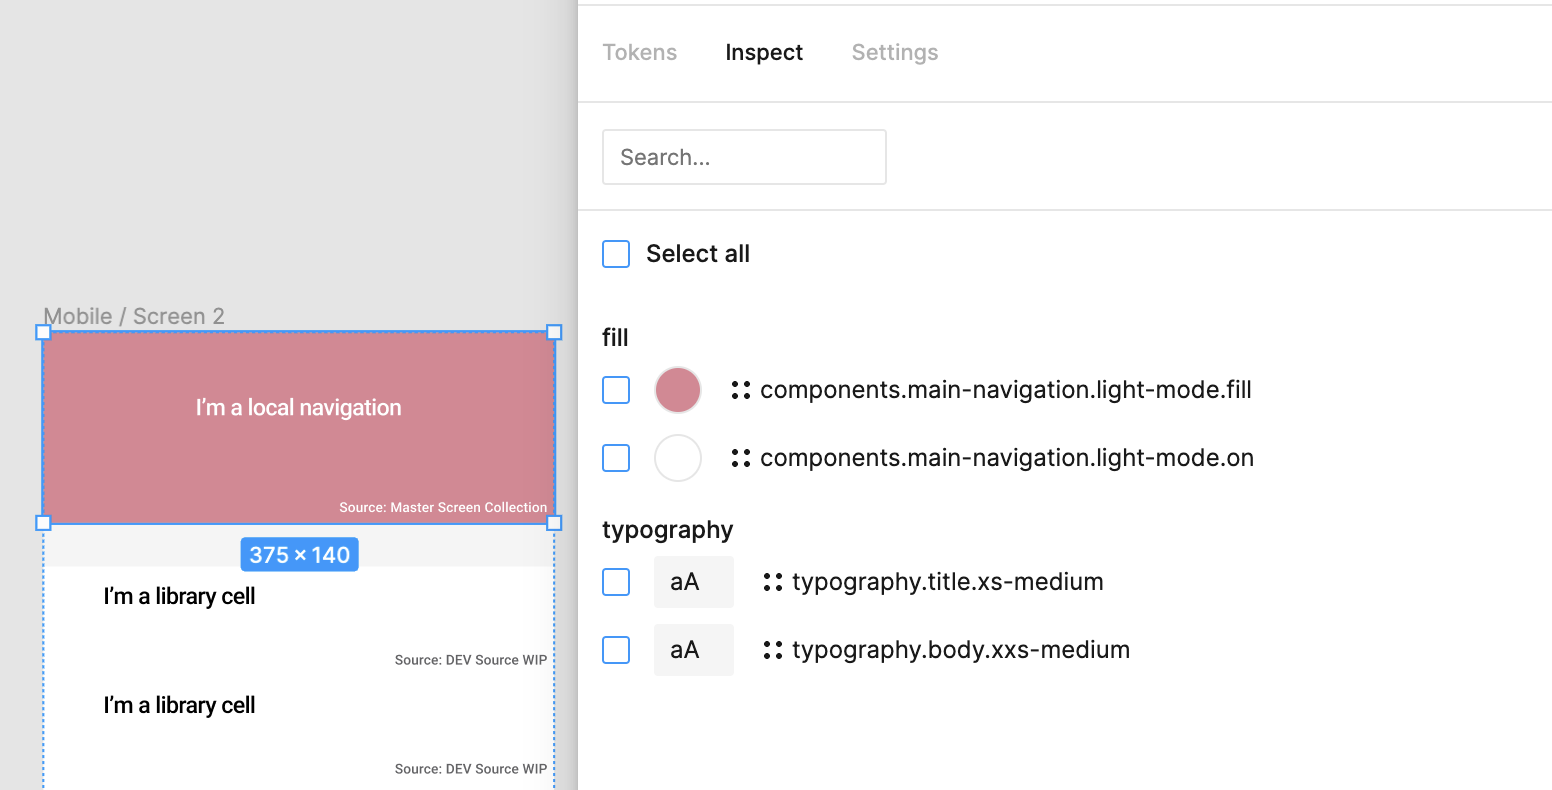This screenshot has height=790, width=1552.
Task: Click the aA typography icon for typography.title.xs-medium
Action: pos(694,581)
